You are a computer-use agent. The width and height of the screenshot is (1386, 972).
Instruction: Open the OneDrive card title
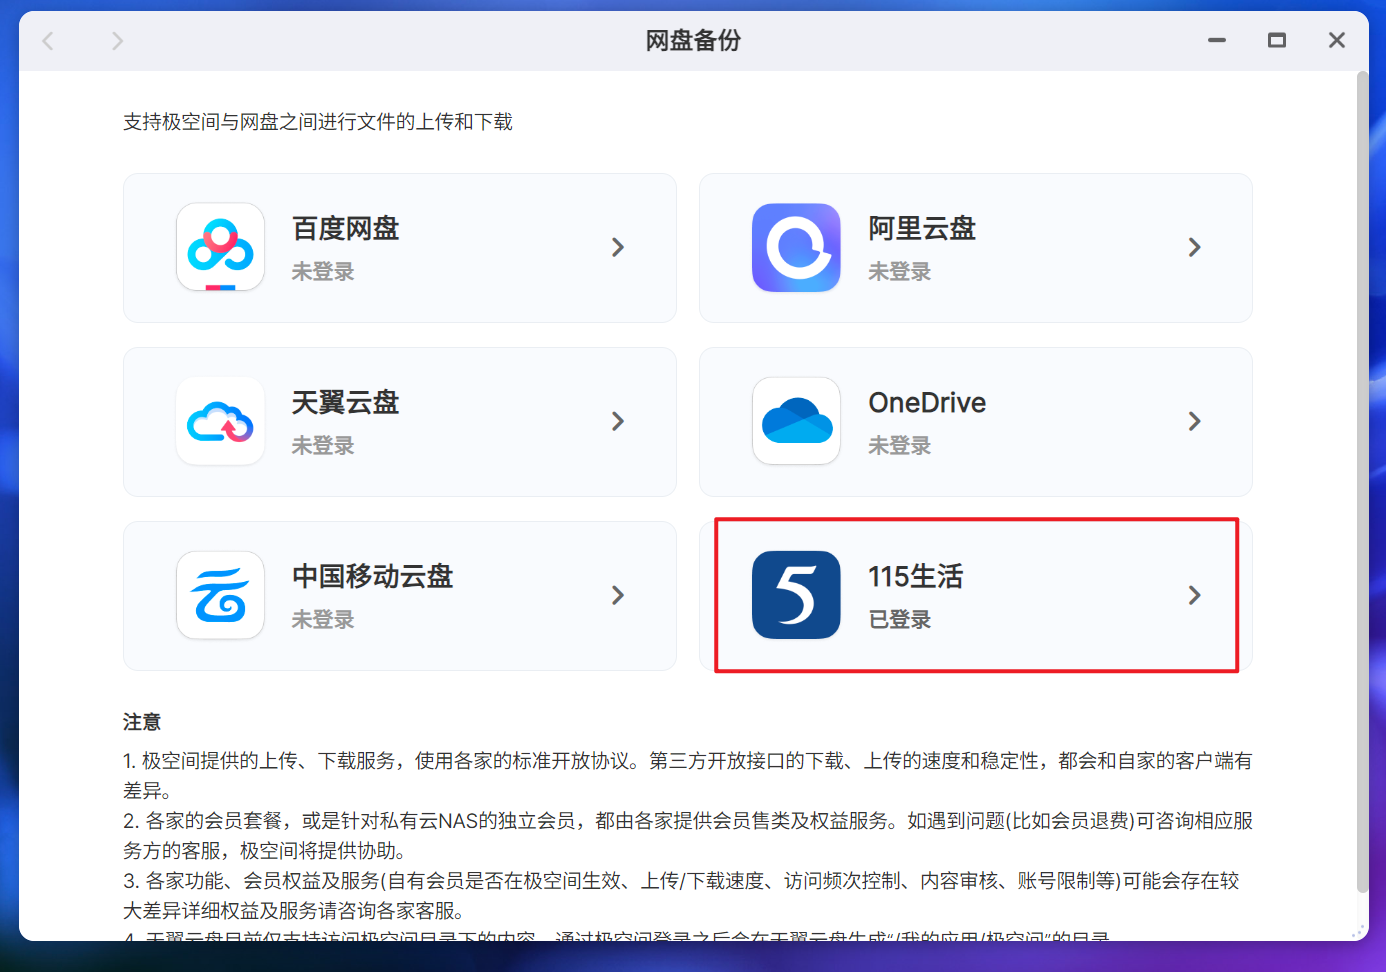pyautogui.click(x=927, y=403)
